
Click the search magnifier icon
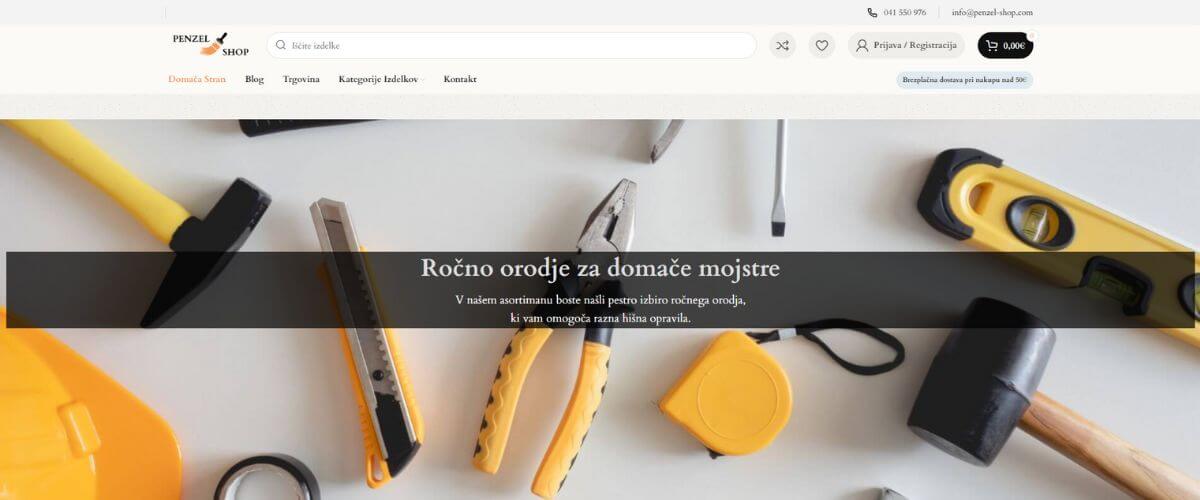click(281, 45)
